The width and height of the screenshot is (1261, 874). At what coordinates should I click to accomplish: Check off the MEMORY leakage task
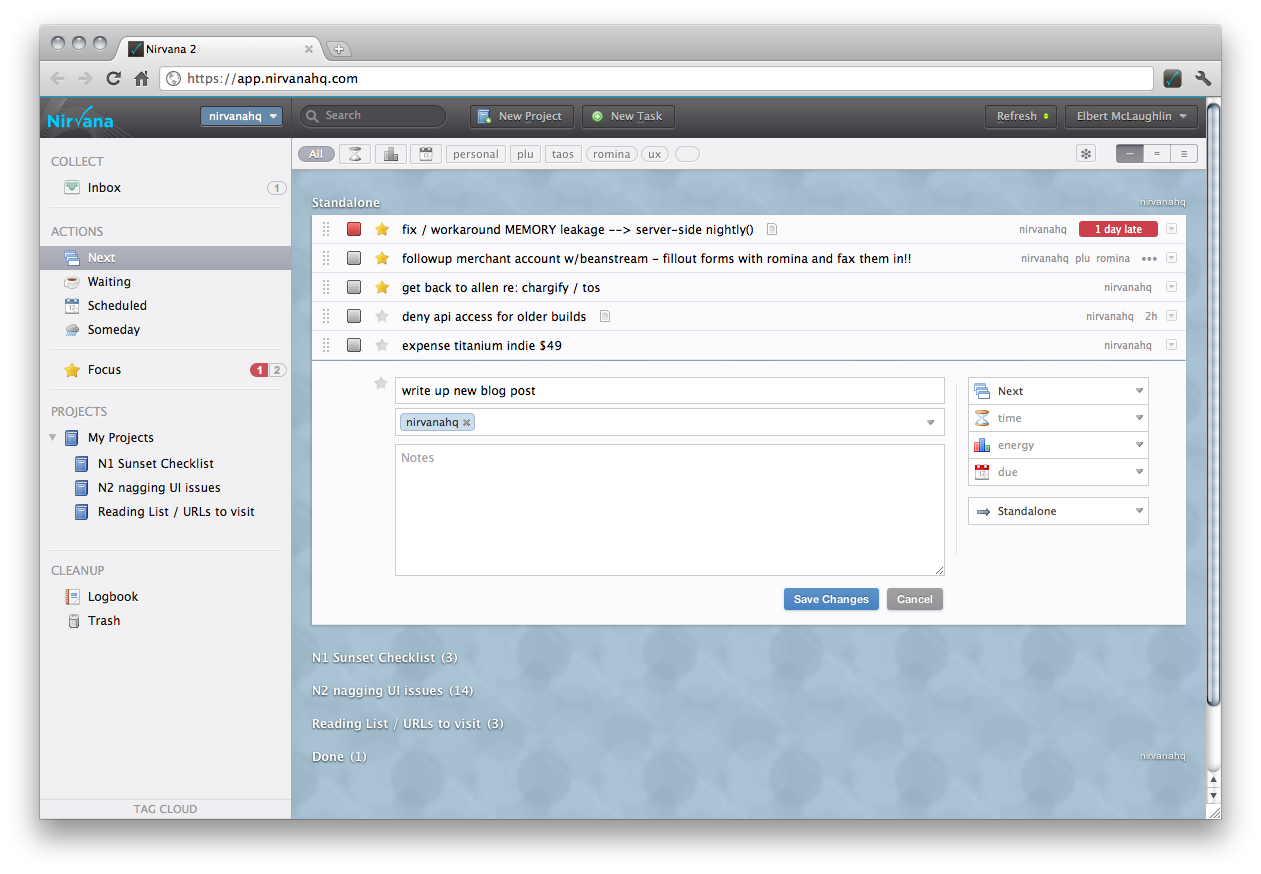(x=354, y=229)
